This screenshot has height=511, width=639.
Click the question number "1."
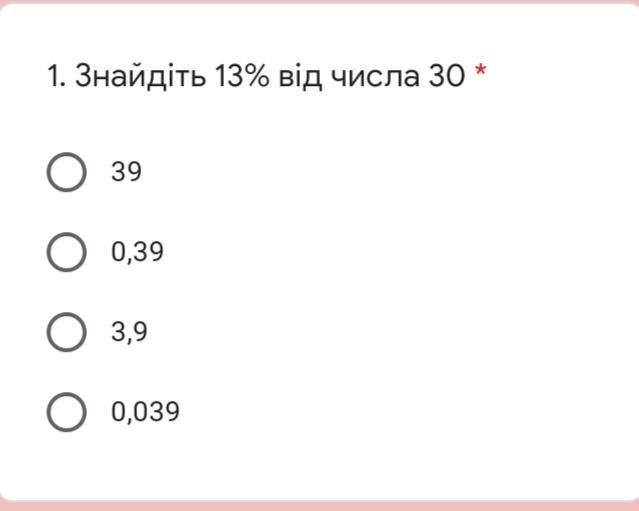click(x=56, y=76)
